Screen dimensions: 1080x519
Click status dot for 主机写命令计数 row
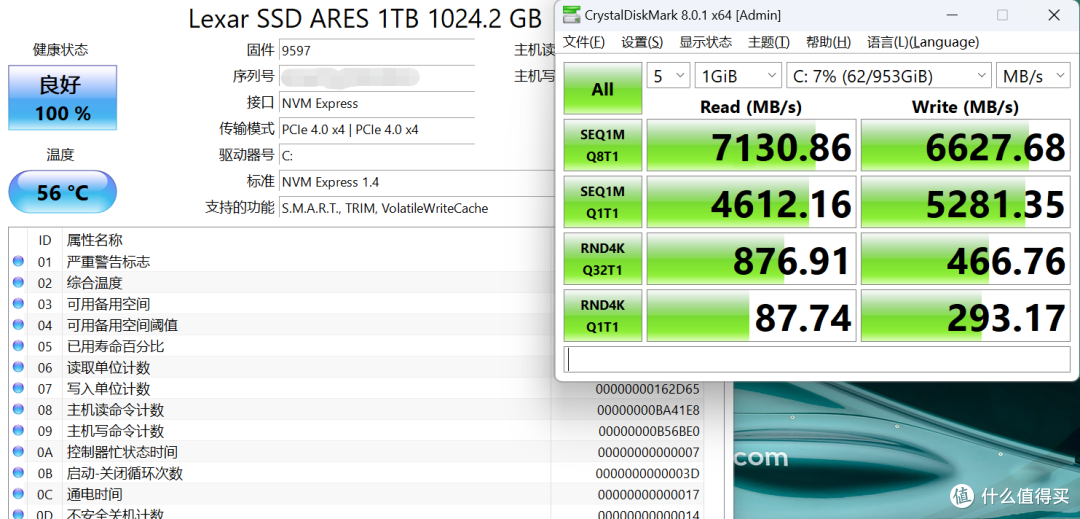(18, 432)
